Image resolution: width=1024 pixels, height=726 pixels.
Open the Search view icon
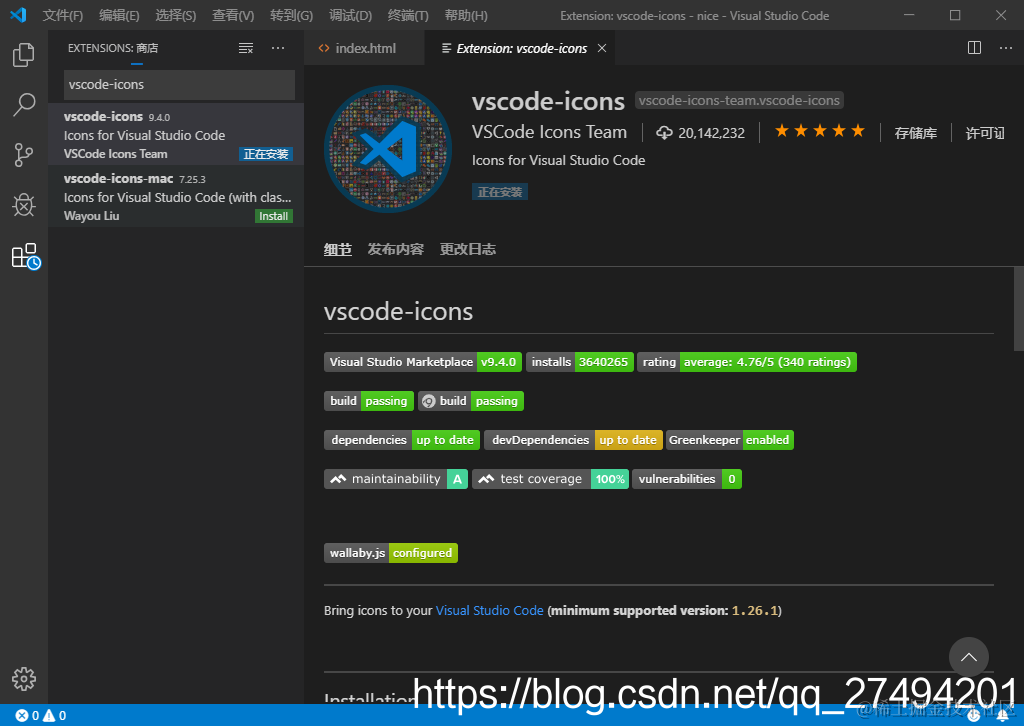[x=24, y=104]
